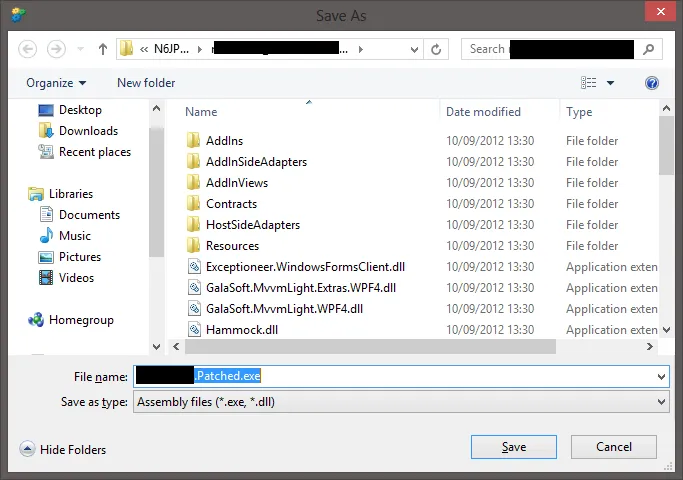Refresh the current folder view
This screenshot has width=683, height=480.
click(437, 49)
